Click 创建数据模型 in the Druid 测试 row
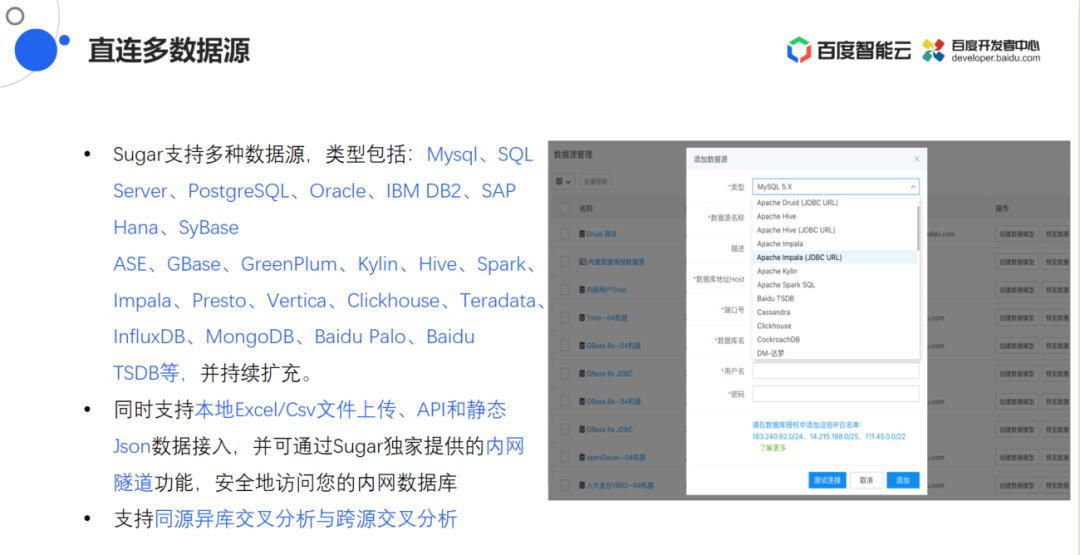The height and width of the screenshot is (555, 1080). click(1016, 234)
